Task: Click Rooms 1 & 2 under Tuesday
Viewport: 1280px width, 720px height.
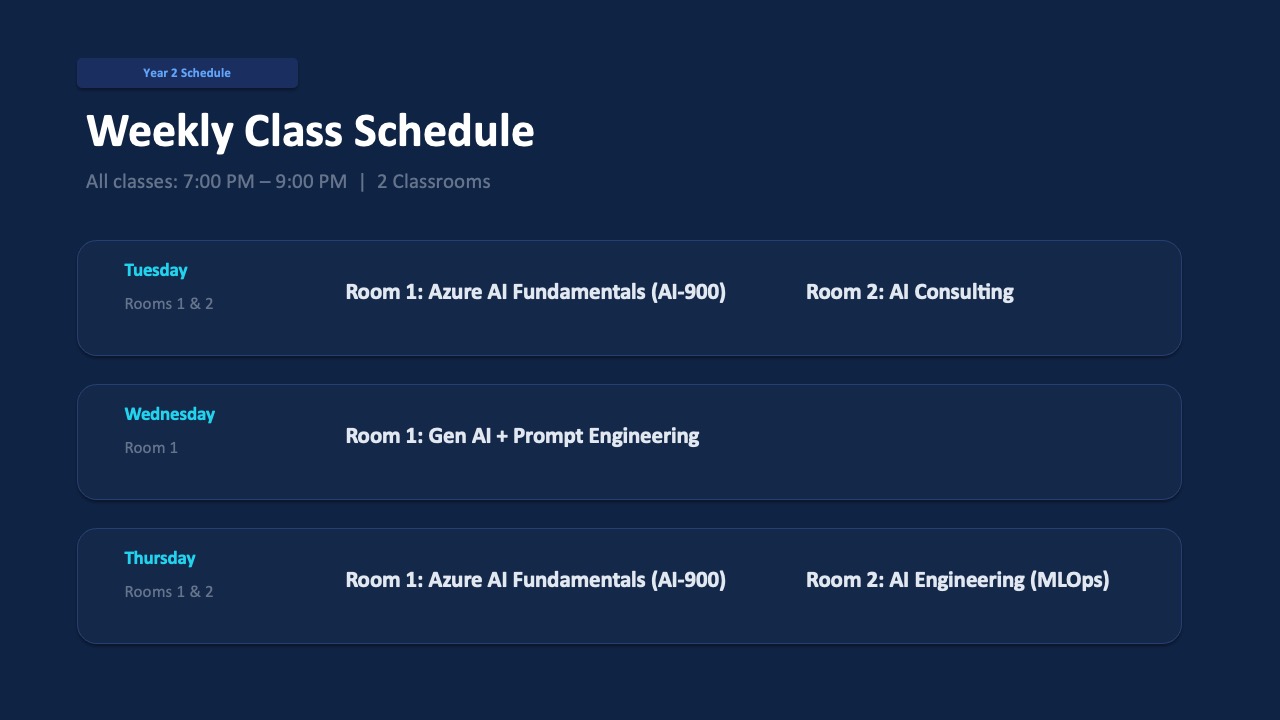Action: [169, 304]
